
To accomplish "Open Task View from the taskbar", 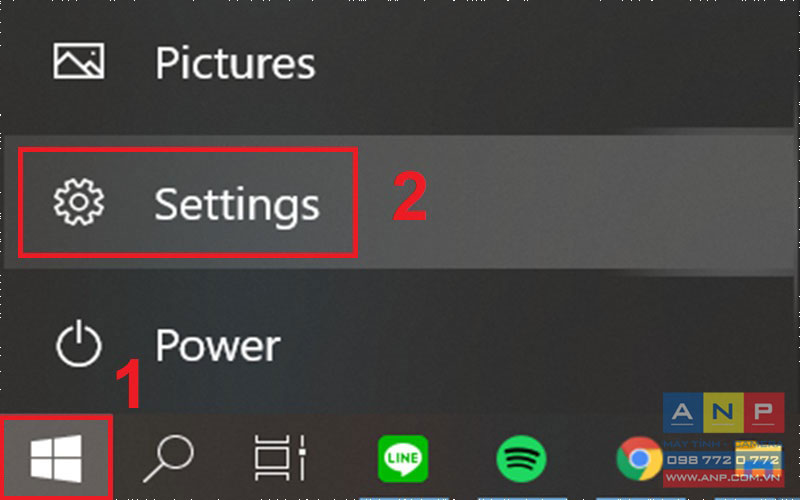I will tap(280, 458).
